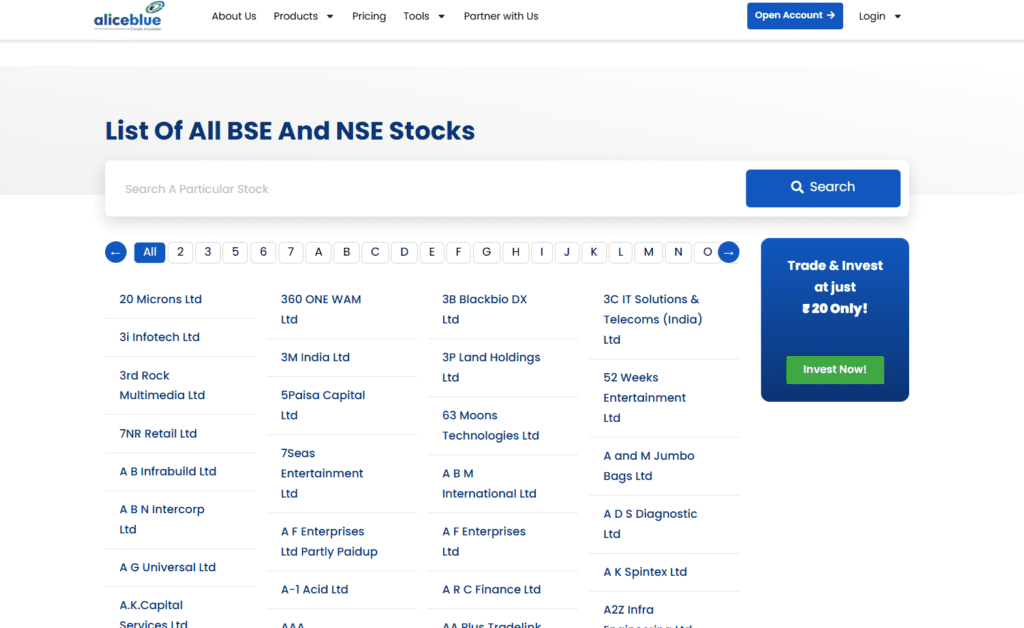This screenshot has width=1024, height=628.
Task: Click the right arrow pagination button
Action: pos(729,252)
